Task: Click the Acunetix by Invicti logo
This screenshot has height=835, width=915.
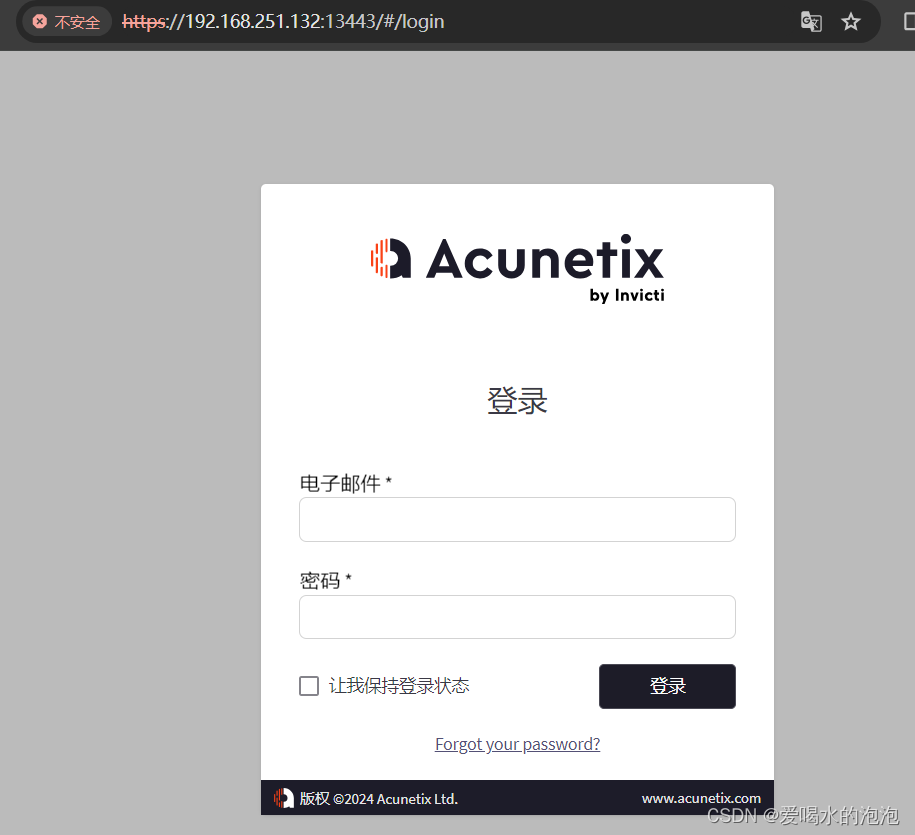Action: 518,269
